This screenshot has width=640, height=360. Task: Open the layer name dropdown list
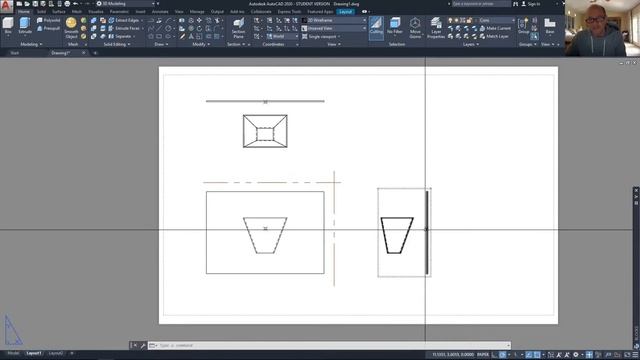496,20
